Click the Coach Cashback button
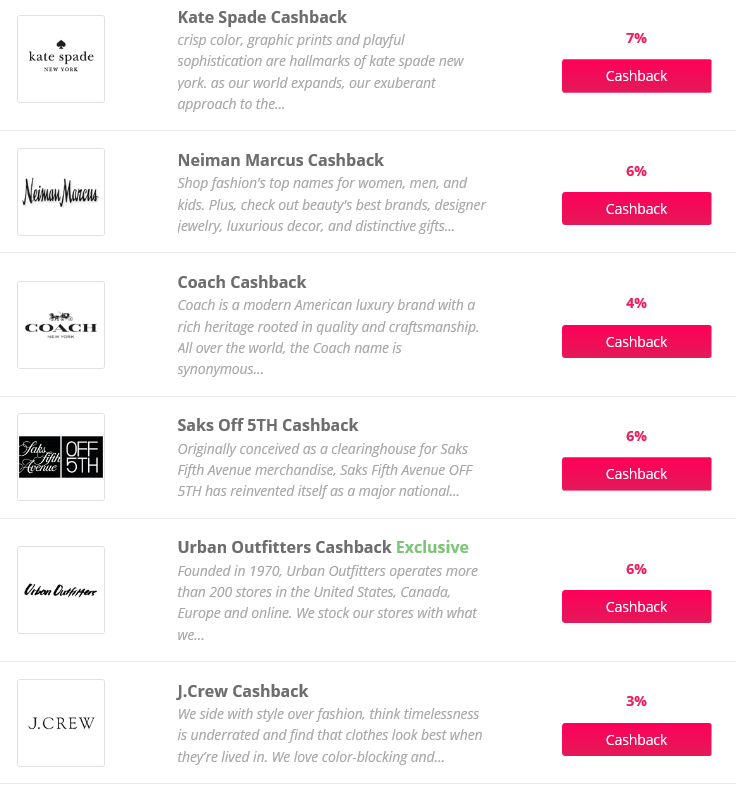The image size is (736, 798). coord(636,341)
